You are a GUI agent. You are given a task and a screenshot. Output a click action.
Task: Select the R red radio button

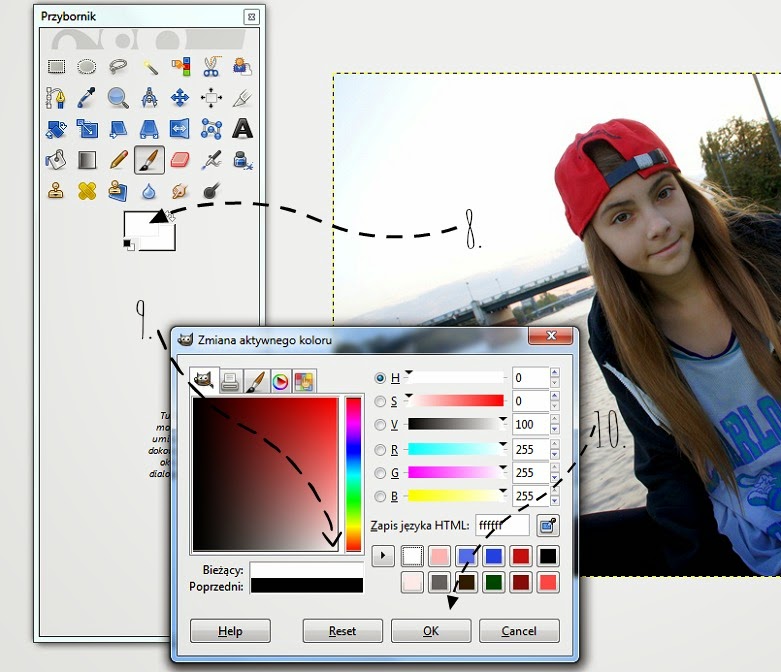(x=380, y=450)
